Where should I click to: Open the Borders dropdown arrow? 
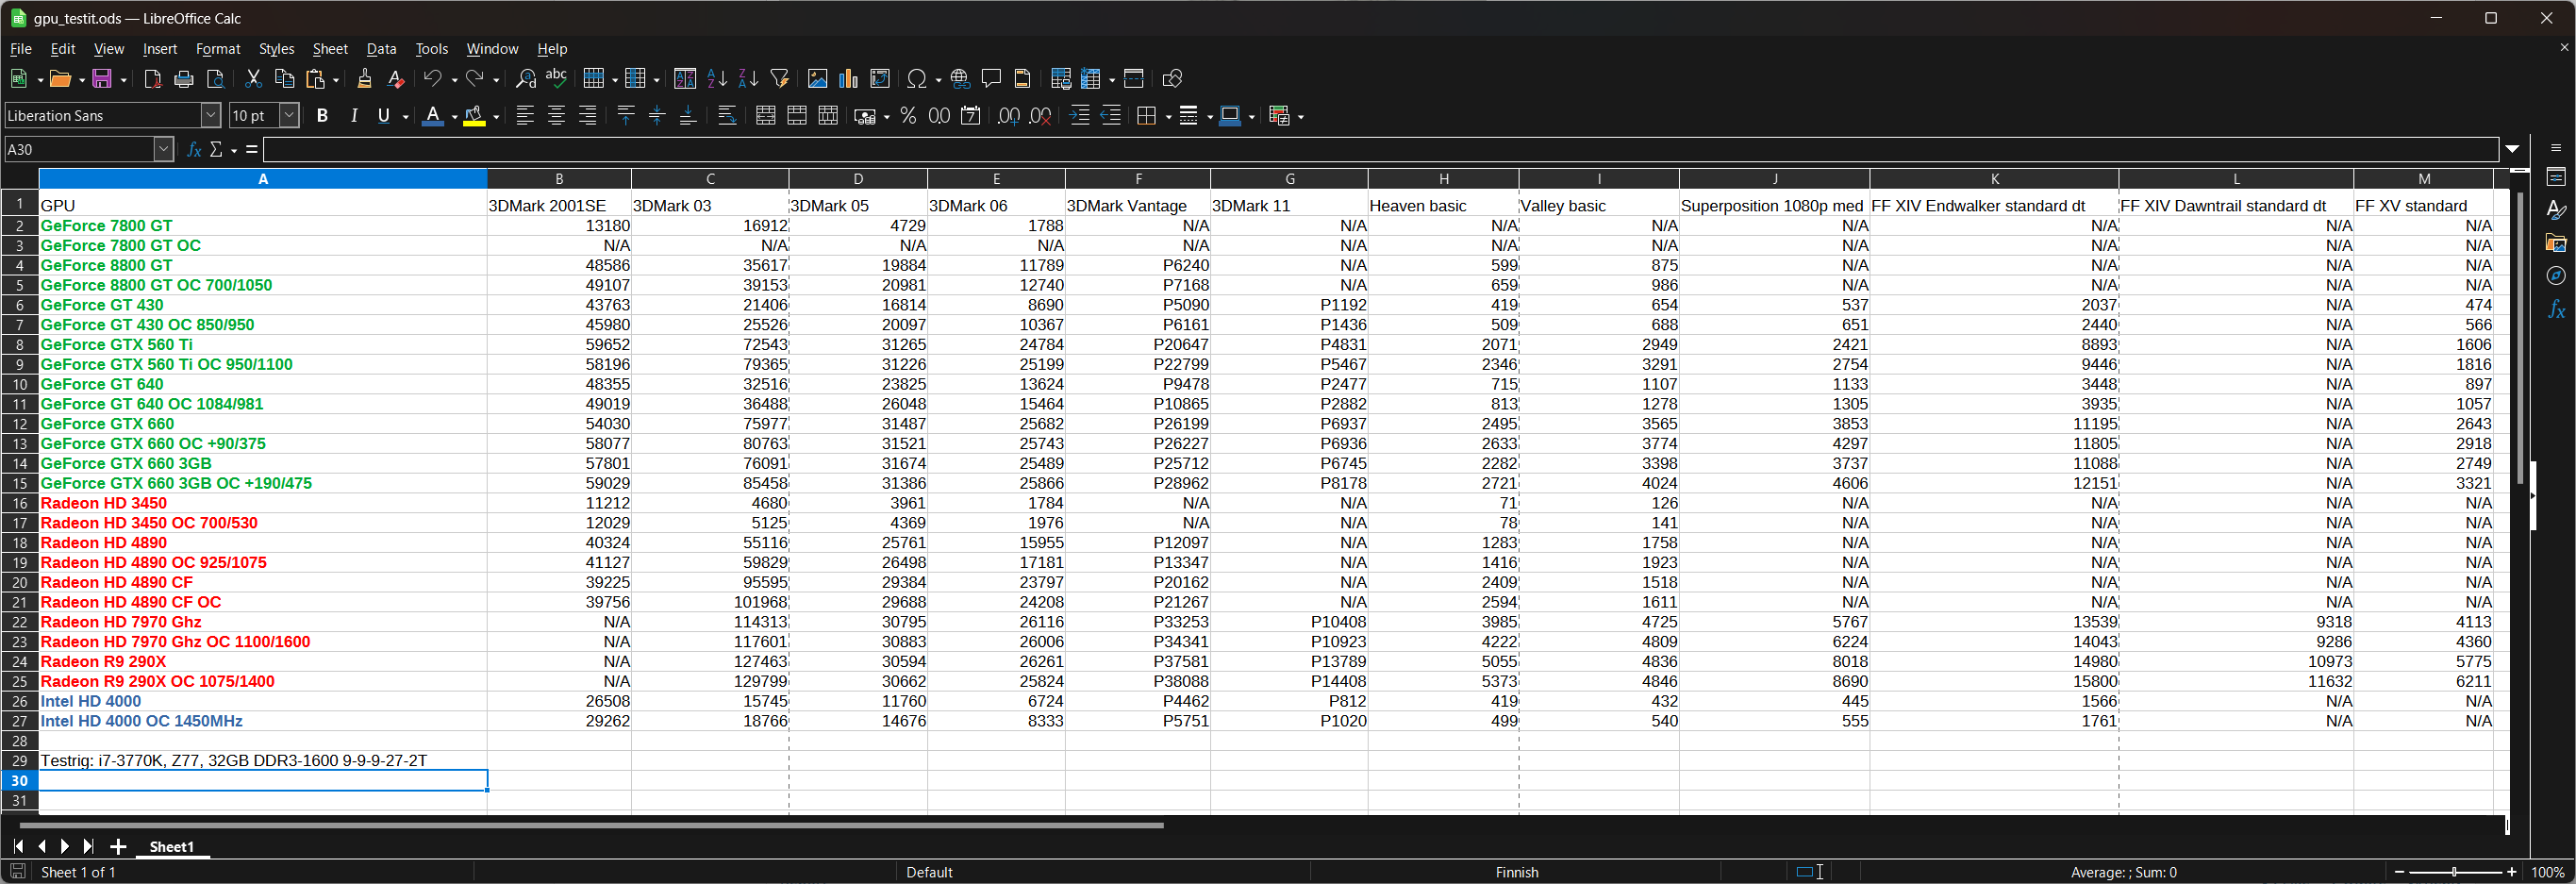[x=1168, y=117]
